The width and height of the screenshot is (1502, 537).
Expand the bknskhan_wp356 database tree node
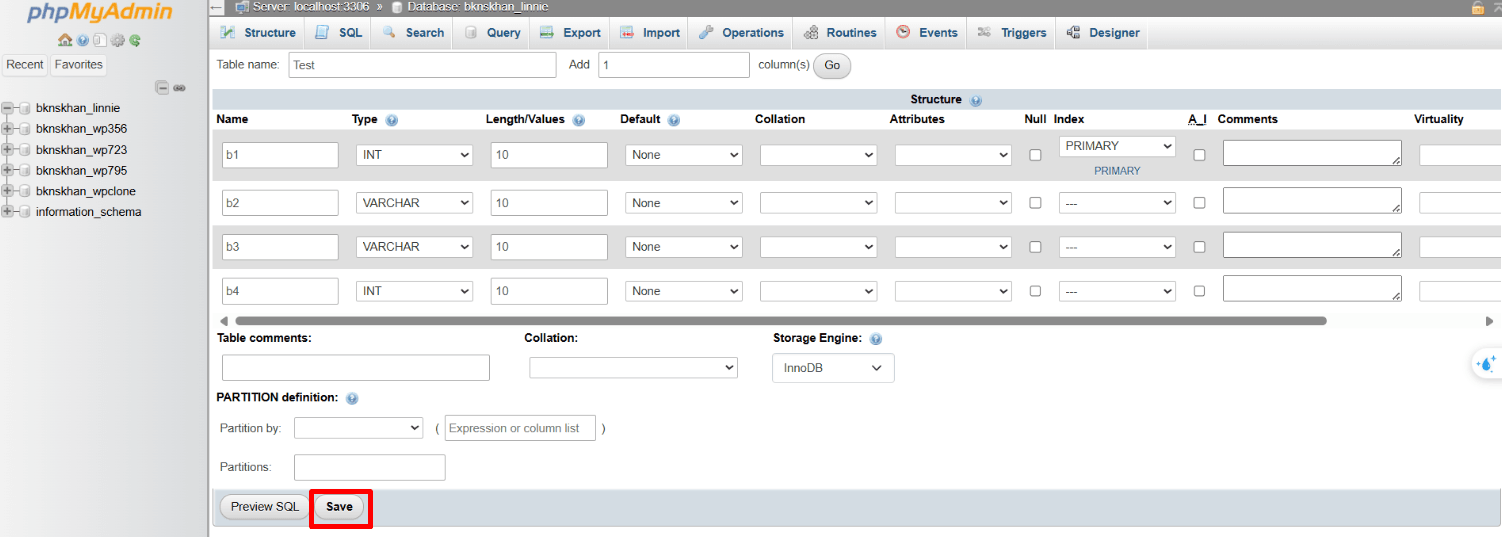click(x=8, y=129)
